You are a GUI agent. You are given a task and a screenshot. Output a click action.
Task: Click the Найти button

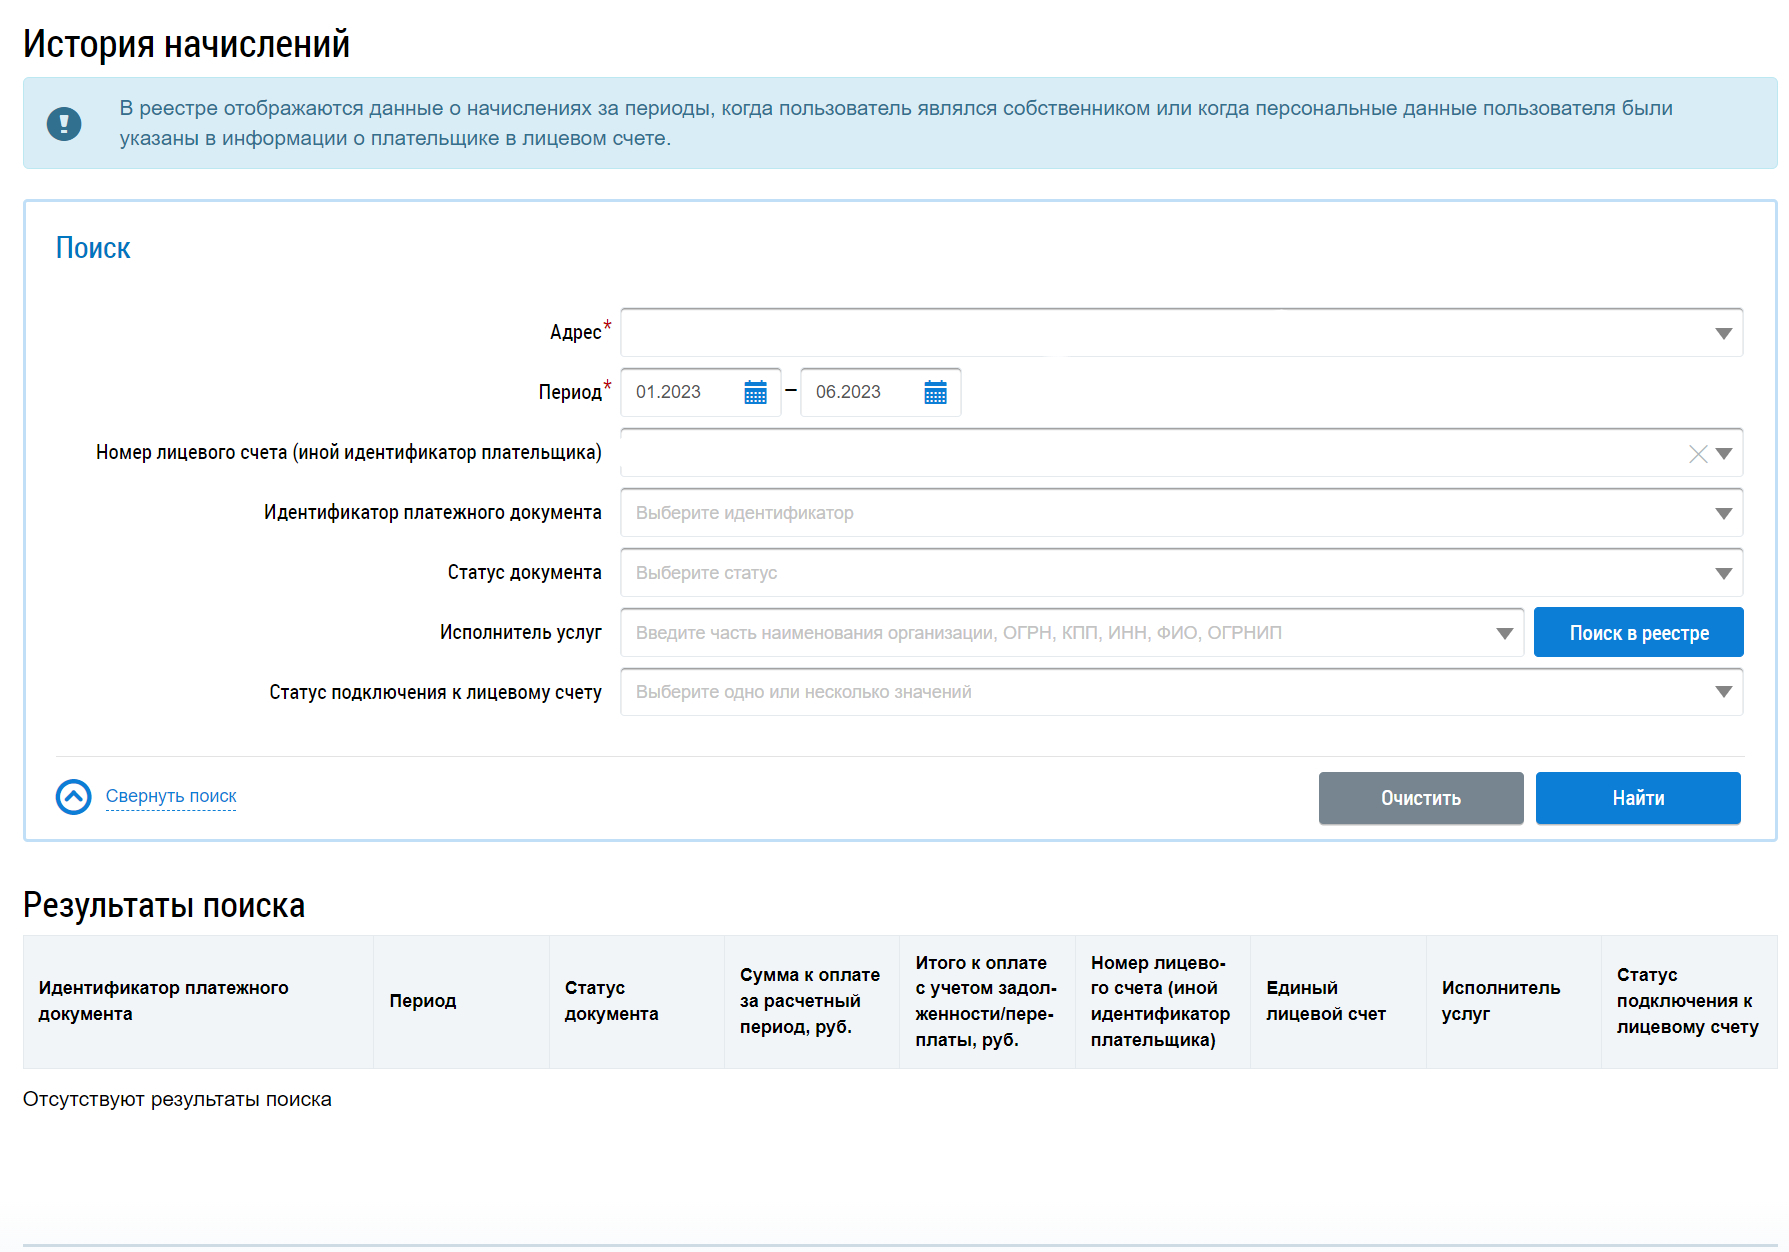point(1637,798)
